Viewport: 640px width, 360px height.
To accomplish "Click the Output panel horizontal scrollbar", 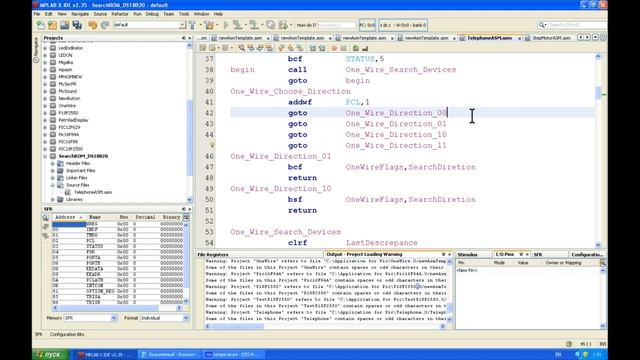I will tap(325, 326).
